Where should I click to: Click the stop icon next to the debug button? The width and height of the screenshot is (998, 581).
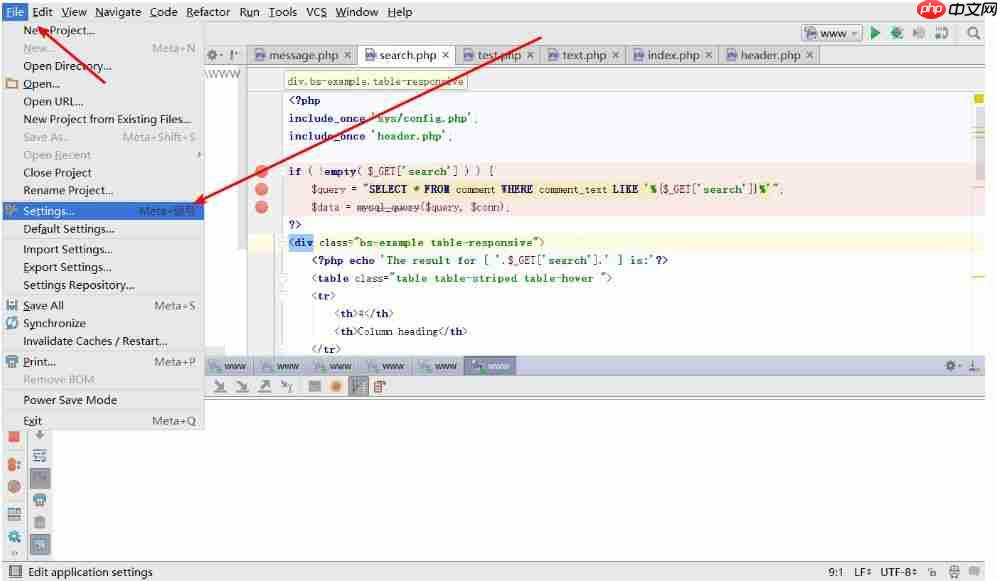tap(918, 33)
